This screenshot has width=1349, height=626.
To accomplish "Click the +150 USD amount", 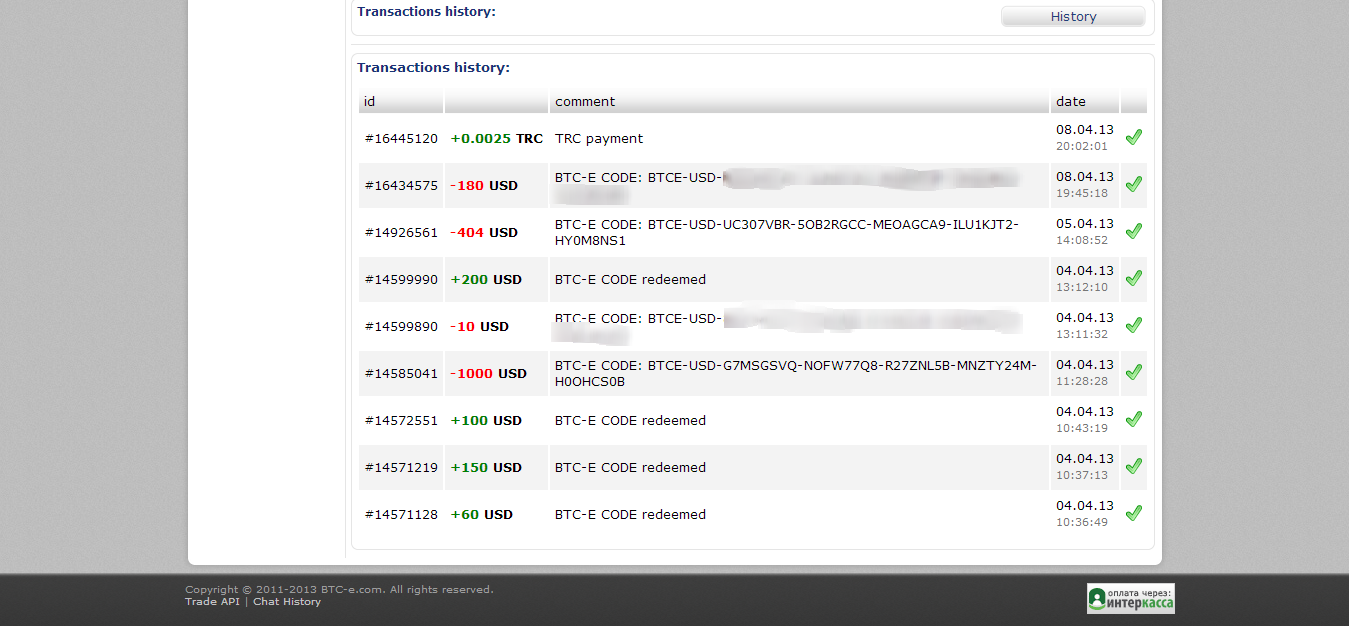I will 486,468.
